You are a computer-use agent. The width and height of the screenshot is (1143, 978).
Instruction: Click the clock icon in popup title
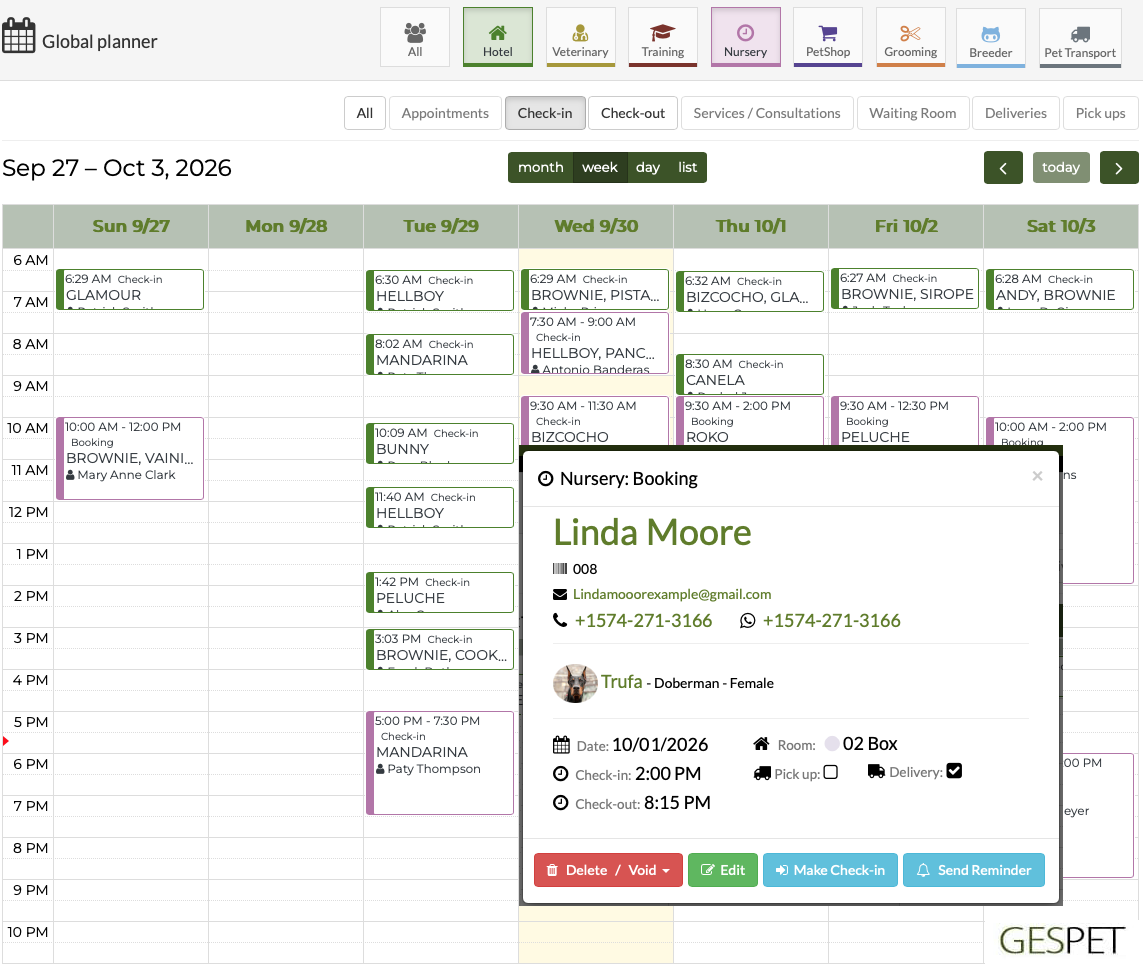click(545, 479)
